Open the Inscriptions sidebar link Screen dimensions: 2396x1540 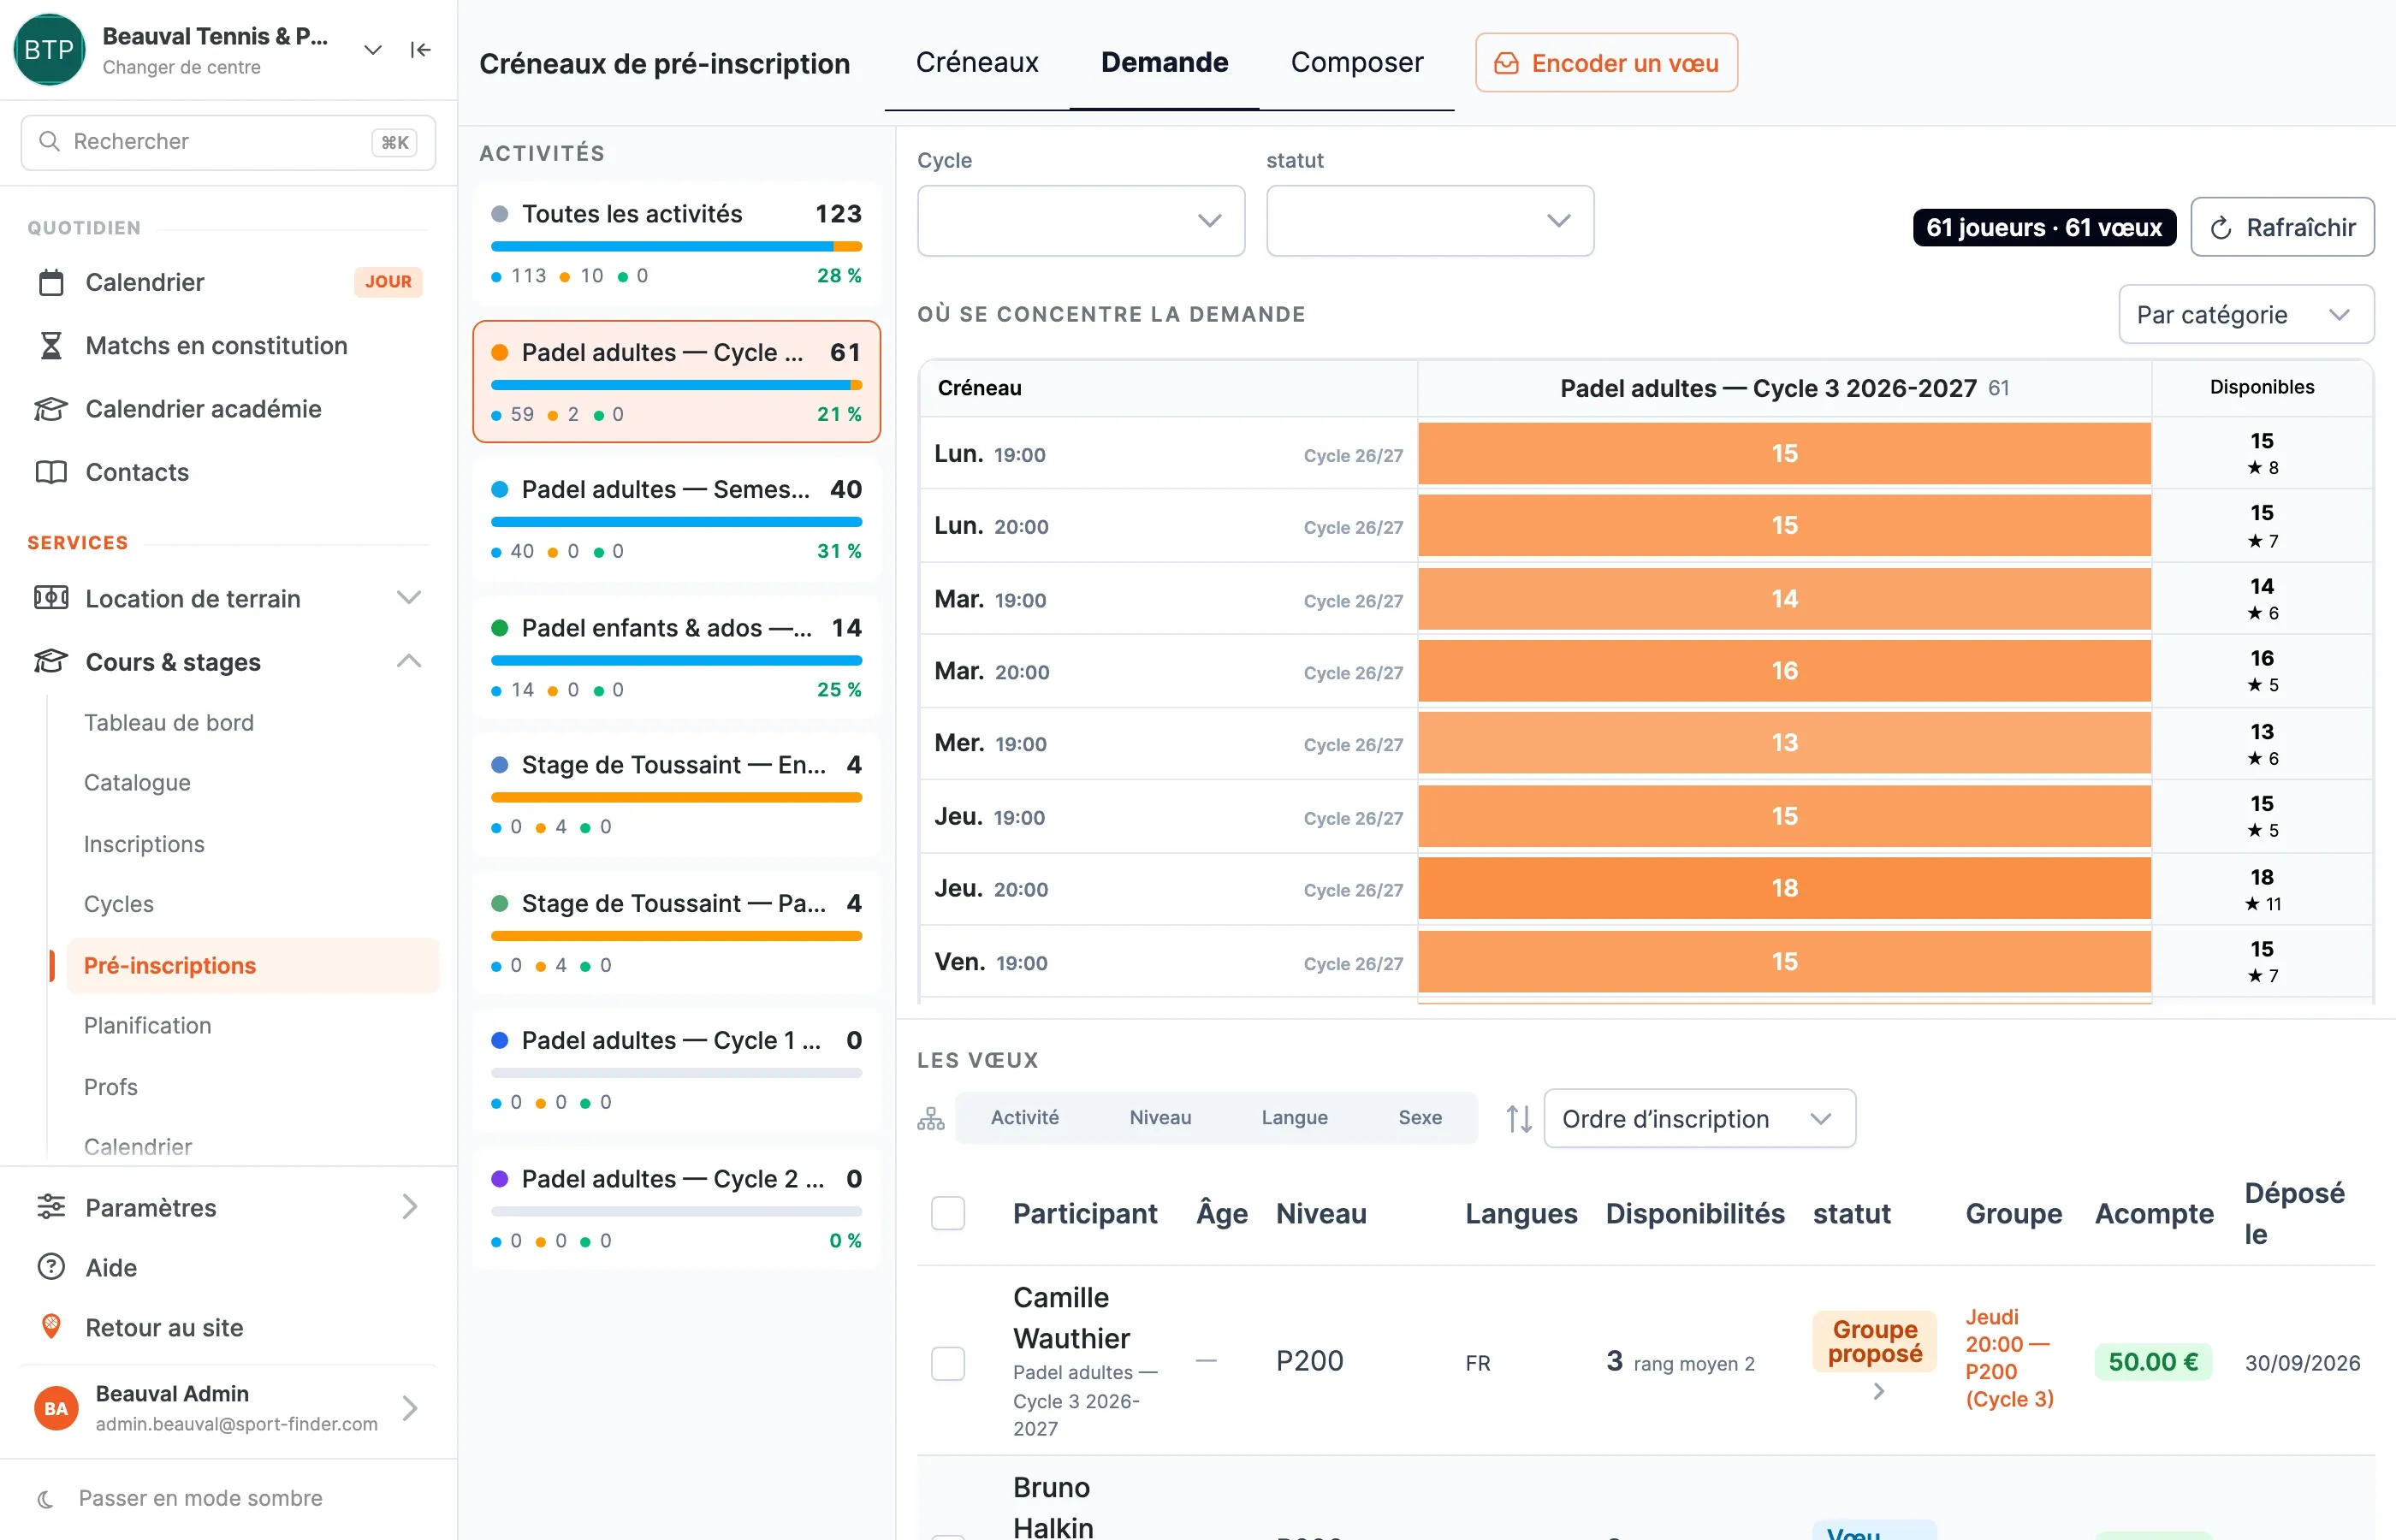point(144,844)
